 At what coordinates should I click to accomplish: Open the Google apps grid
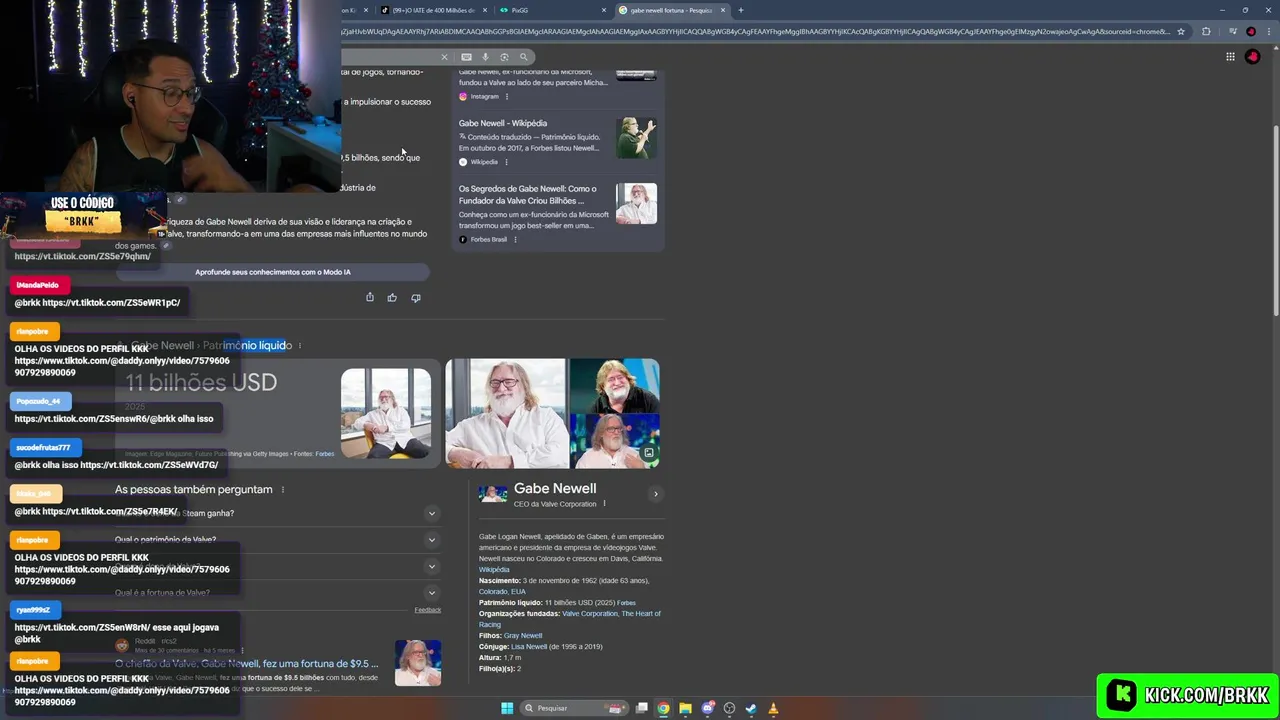click(1230, 57)
